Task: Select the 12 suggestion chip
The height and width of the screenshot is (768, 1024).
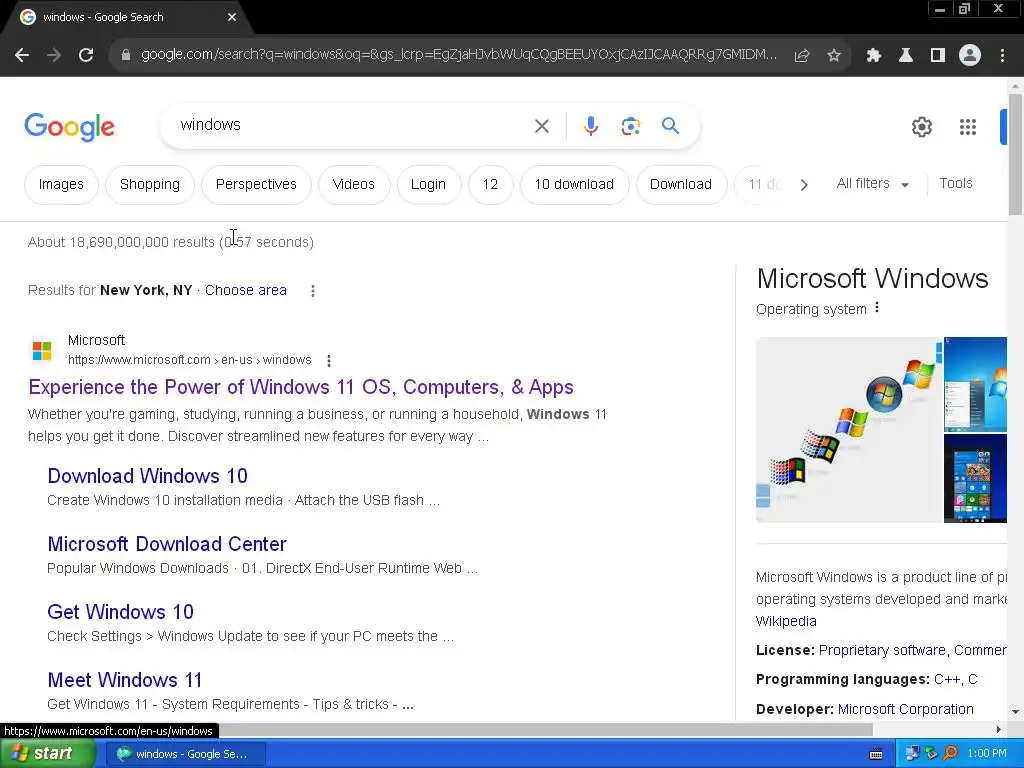Action: click(x=490, y=185)
